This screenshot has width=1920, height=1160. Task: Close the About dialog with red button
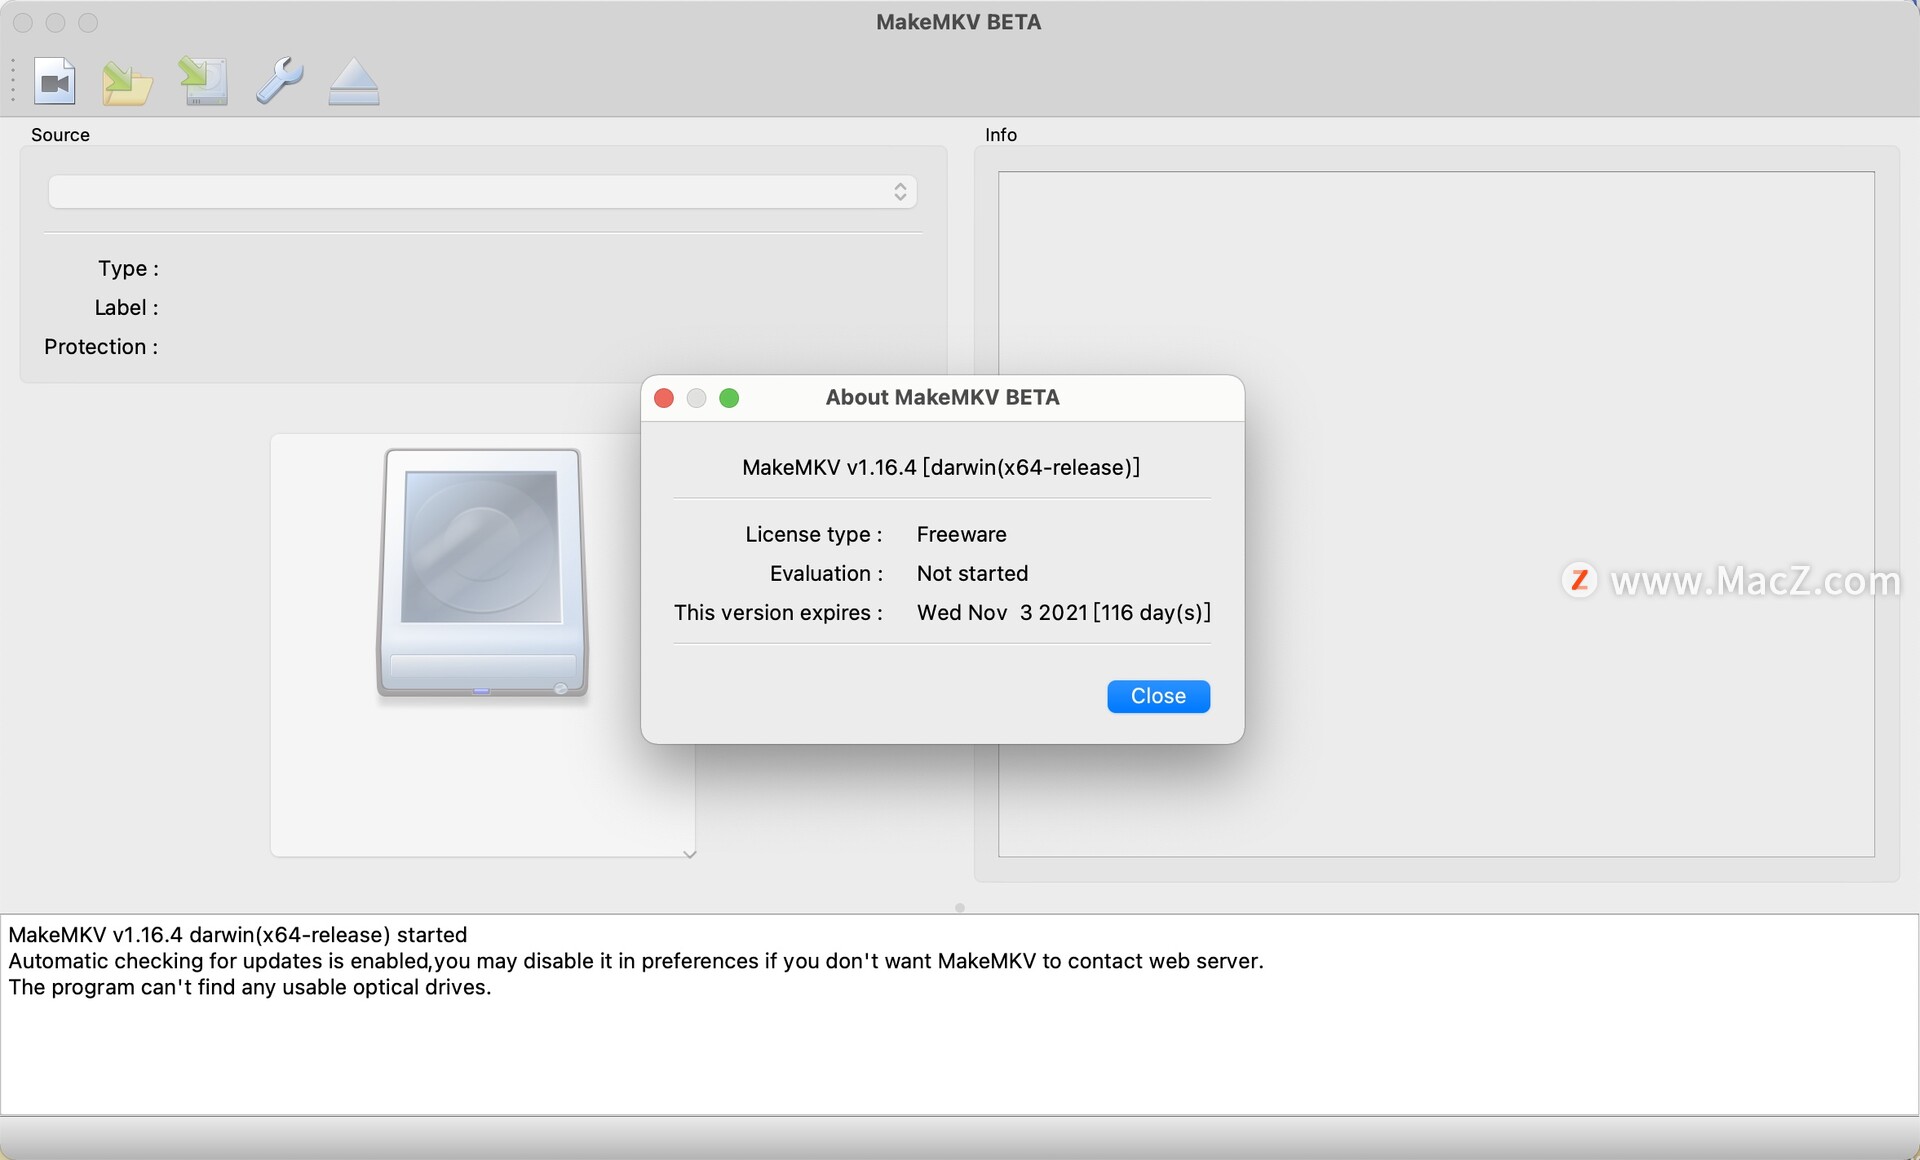(x=664, y=398)
